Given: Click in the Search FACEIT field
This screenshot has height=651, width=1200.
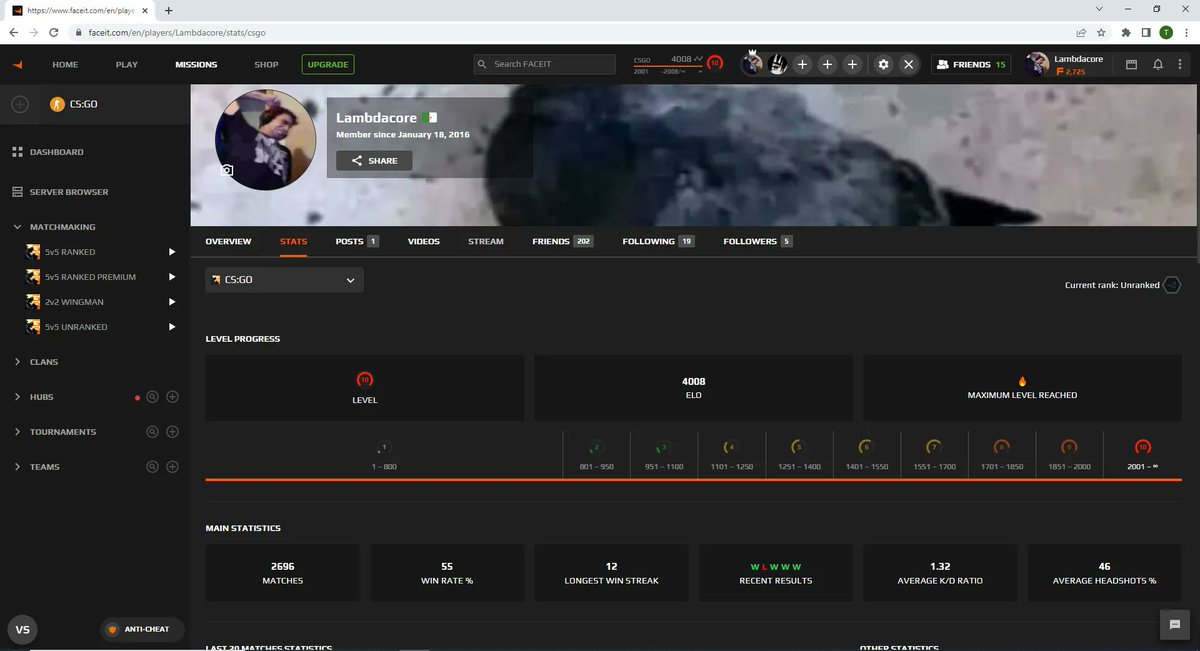Looking at the screenshot, I should tap(544, 64).
